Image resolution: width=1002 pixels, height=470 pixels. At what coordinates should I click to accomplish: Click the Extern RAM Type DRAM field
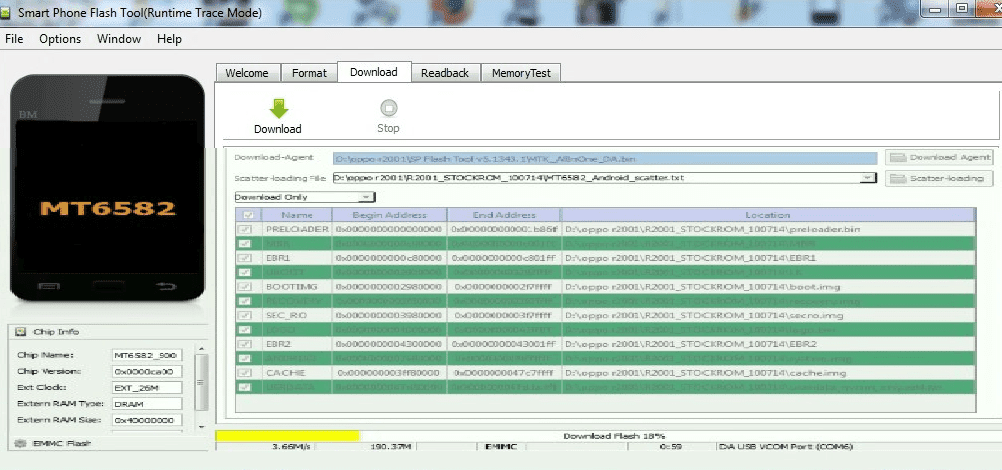point(147,404)
